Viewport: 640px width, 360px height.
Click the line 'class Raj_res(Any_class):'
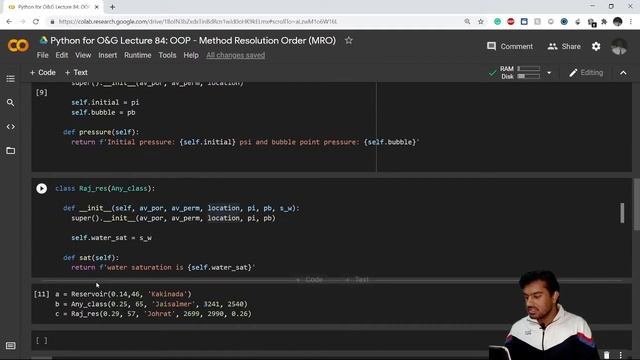click(105, 189)
